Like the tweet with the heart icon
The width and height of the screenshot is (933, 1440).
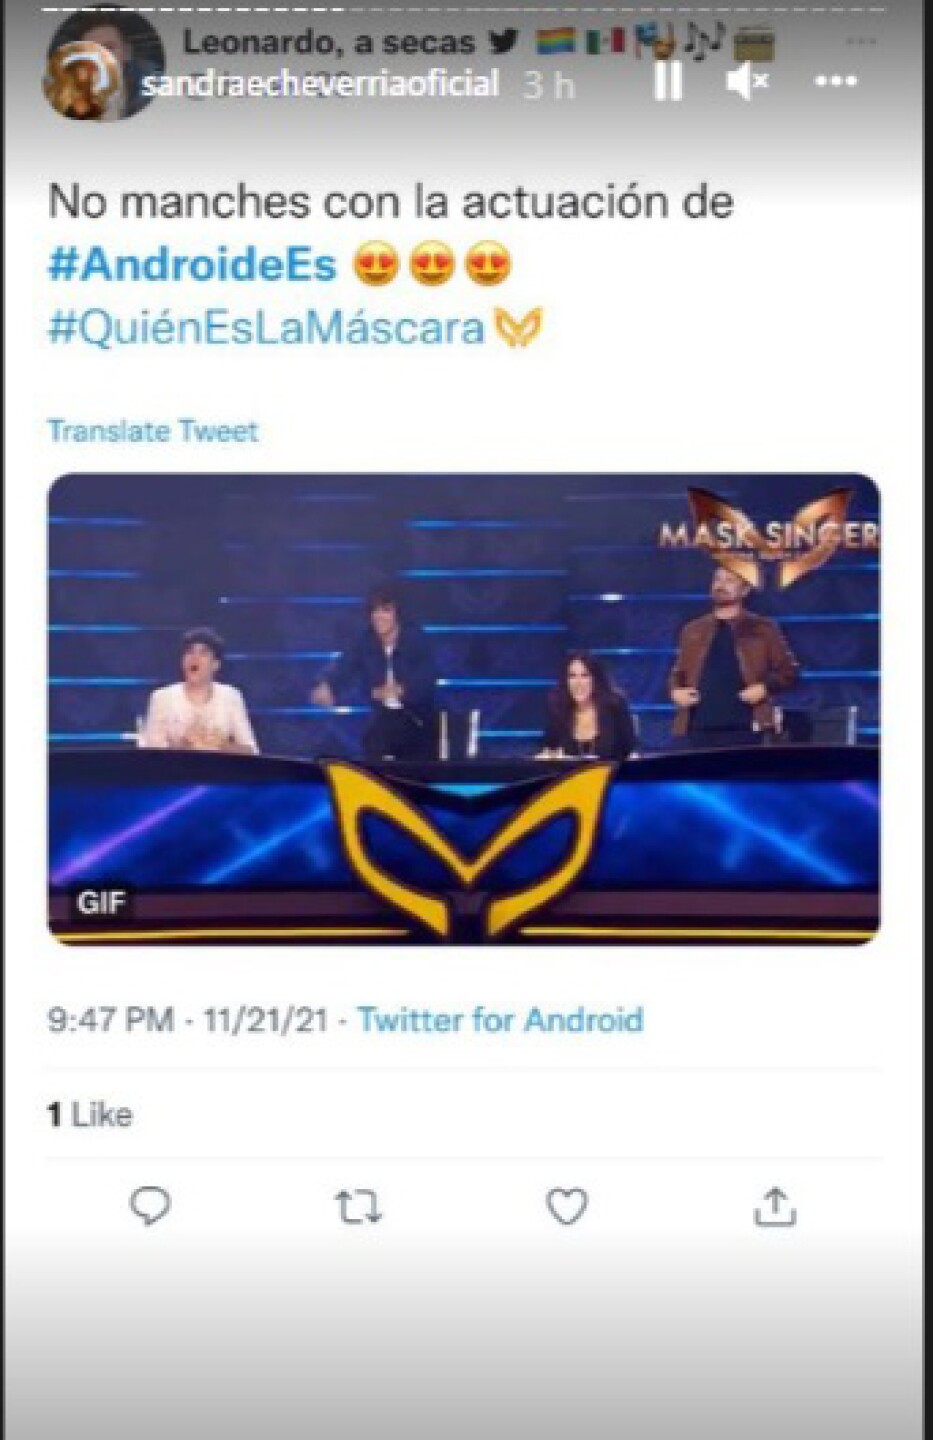566,1207
